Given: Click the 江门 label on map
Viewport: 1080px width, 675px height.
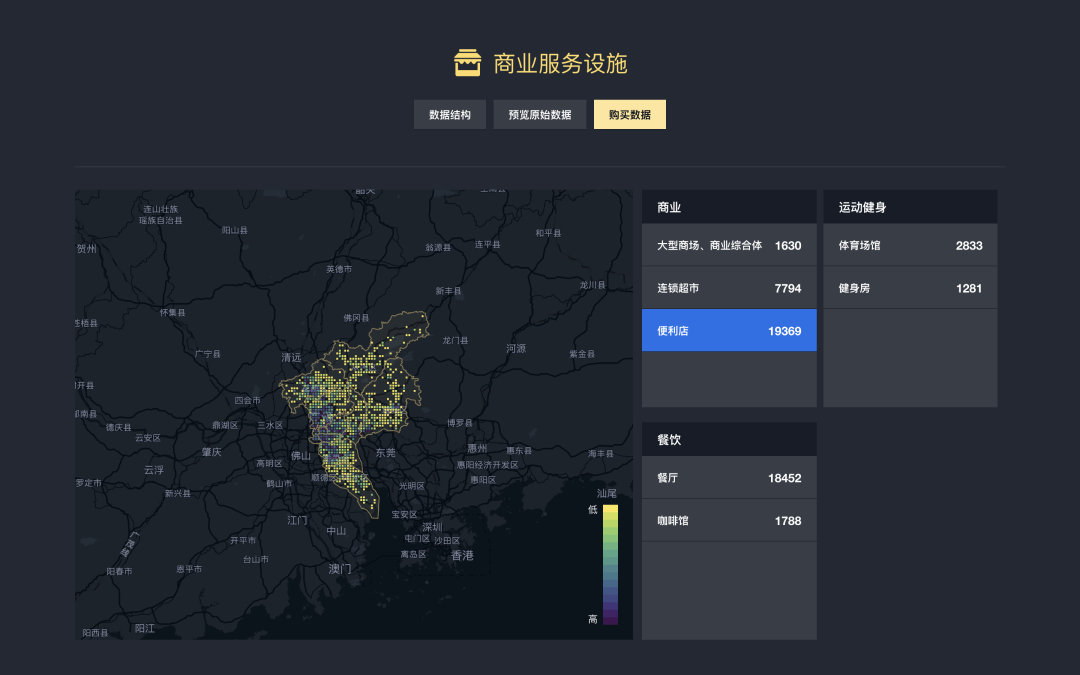Looking at the screenshot, I should 298,520.
